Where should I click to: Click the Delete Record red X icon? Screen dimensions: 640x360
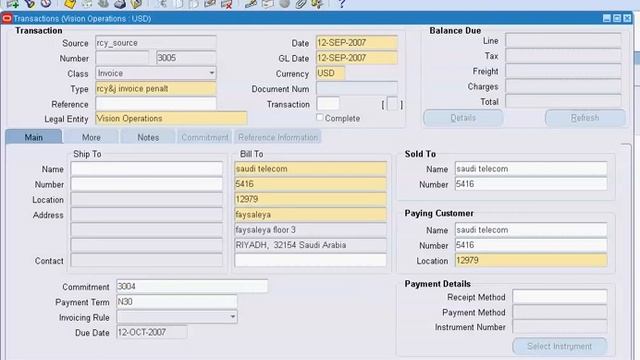[x=227, y=4]
